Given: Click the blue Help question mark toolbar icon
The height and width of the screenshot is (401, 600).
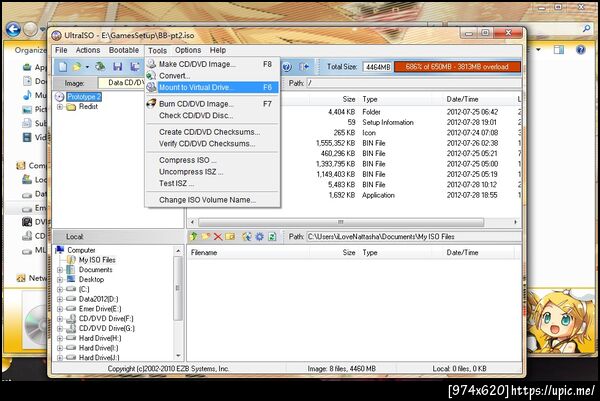Looking at the screenshot, I should pyautogui.click(x=287, y=67).
